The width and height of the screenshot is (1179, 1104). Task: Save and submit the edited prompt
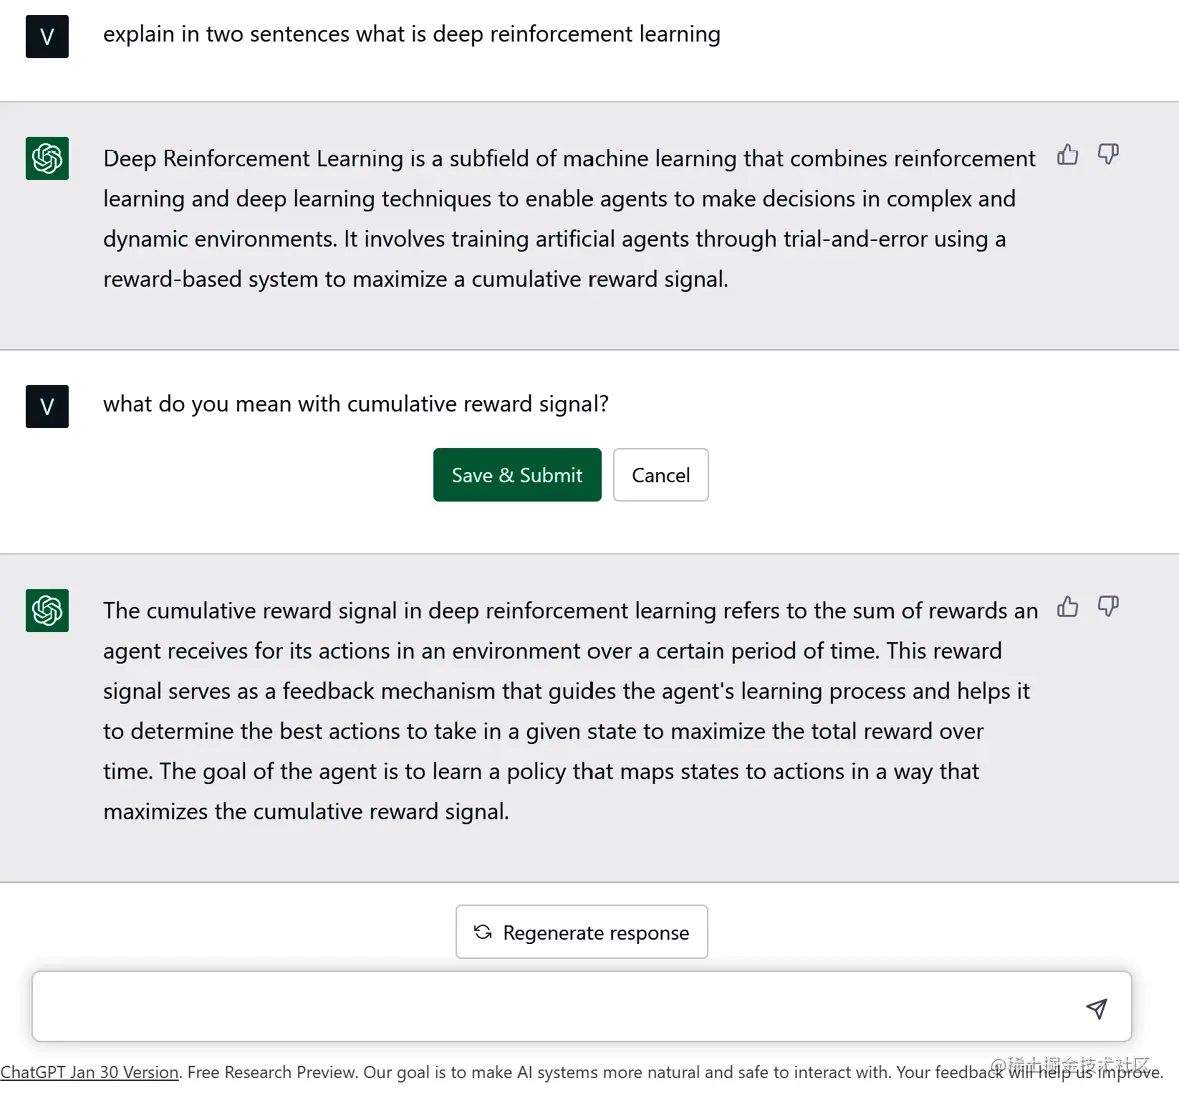coord(517,475)
